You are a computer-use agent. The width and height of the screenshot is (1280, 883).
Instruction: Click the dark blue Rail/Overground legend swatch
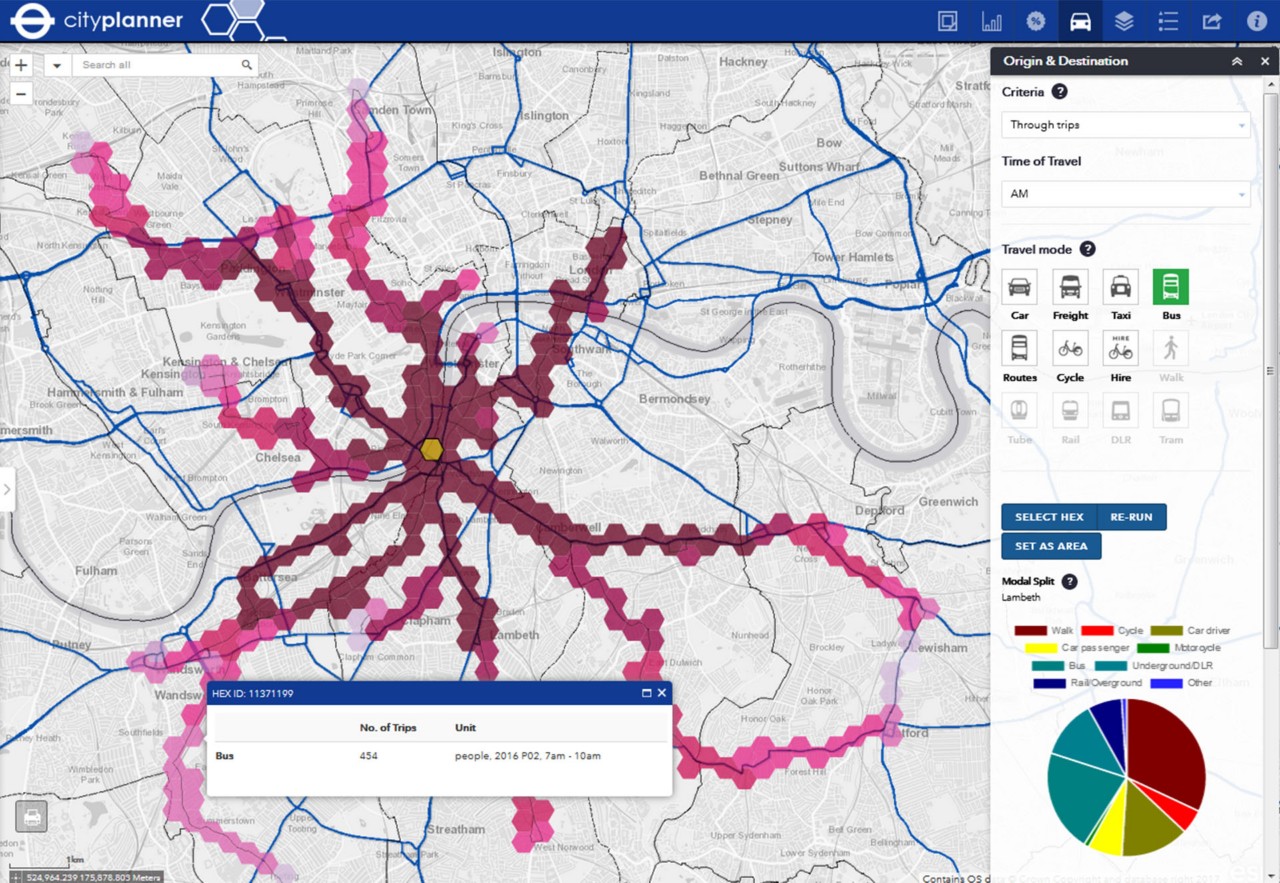click(x=1050, y=683)
